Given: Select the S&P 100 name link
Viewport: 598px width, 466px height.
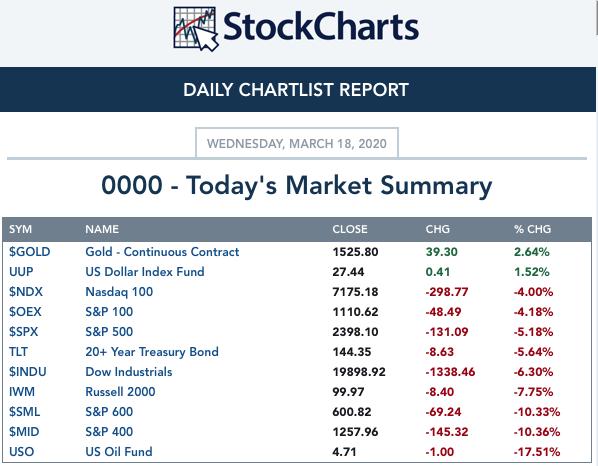Looking at the screenshot, I should (109, 312).
